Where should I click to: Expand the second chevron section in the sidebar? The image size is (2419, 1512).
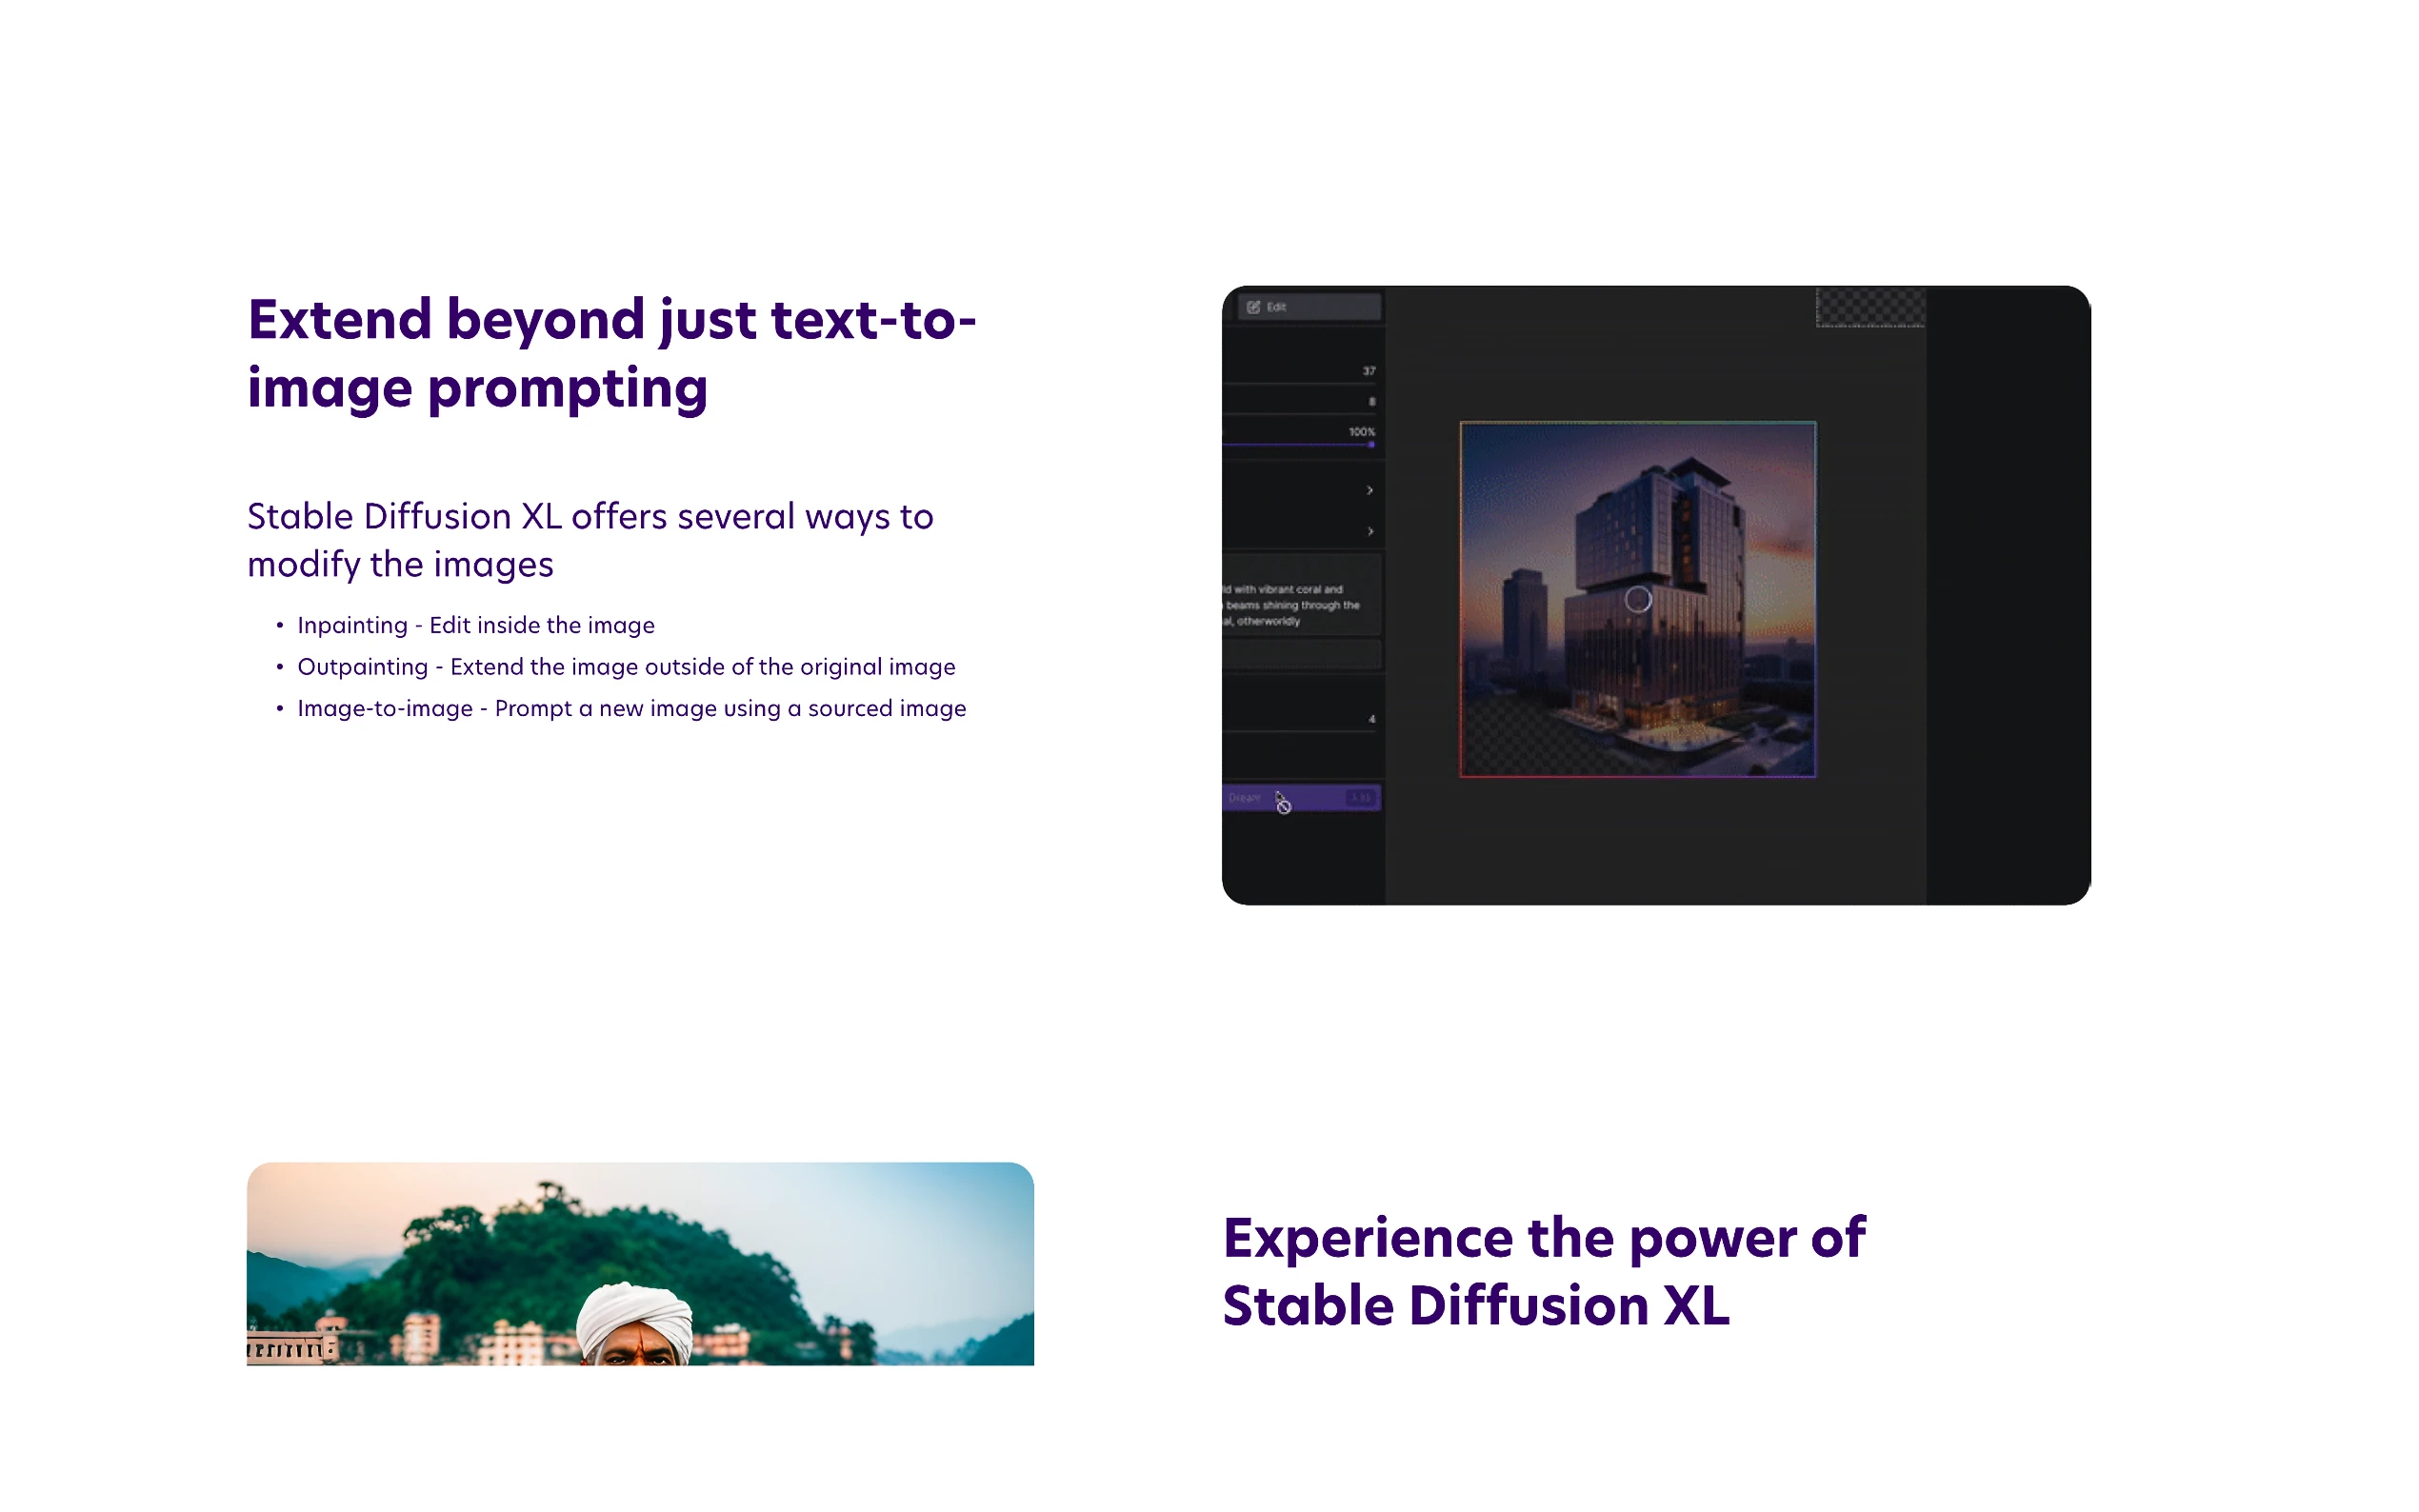click(x=1370, y=529)
